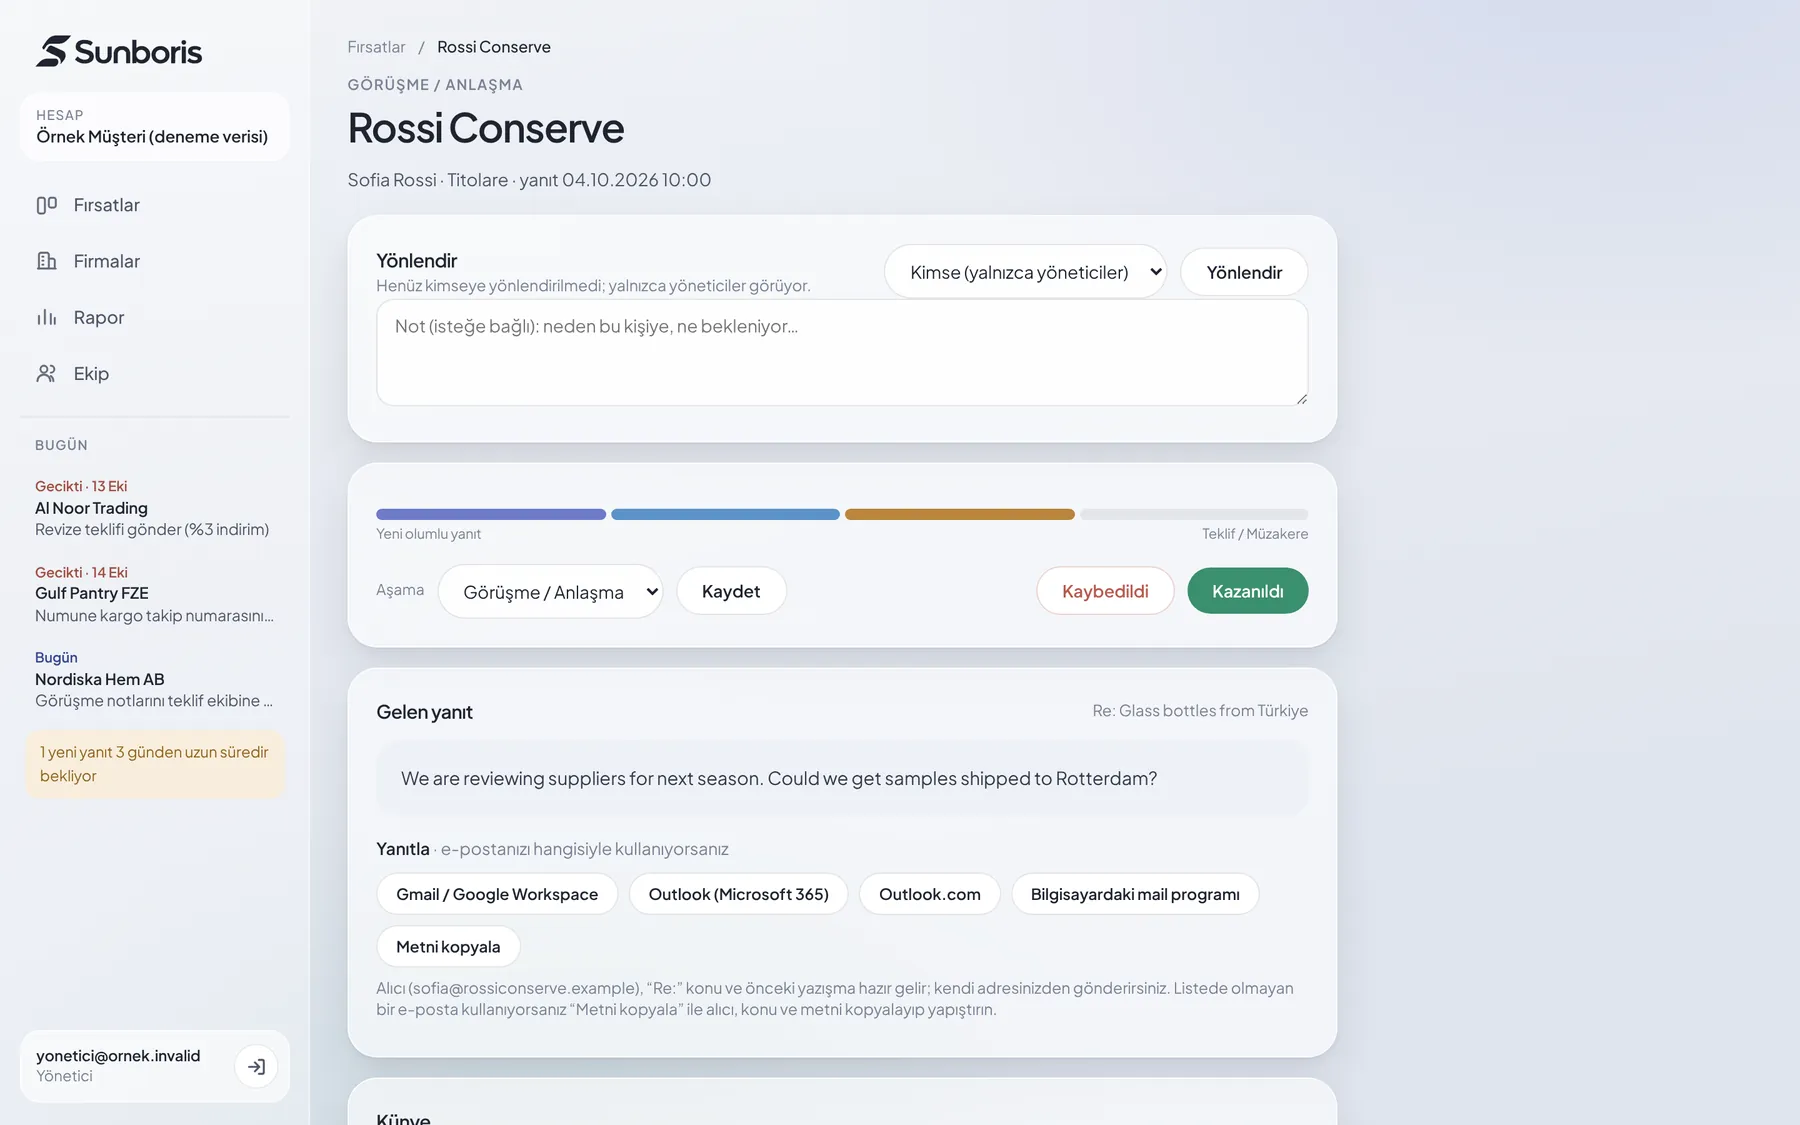This screenshot has width=1800, height=1125.
Task: Reply using Gmail / Google Workspace
Action: [497, 894]
